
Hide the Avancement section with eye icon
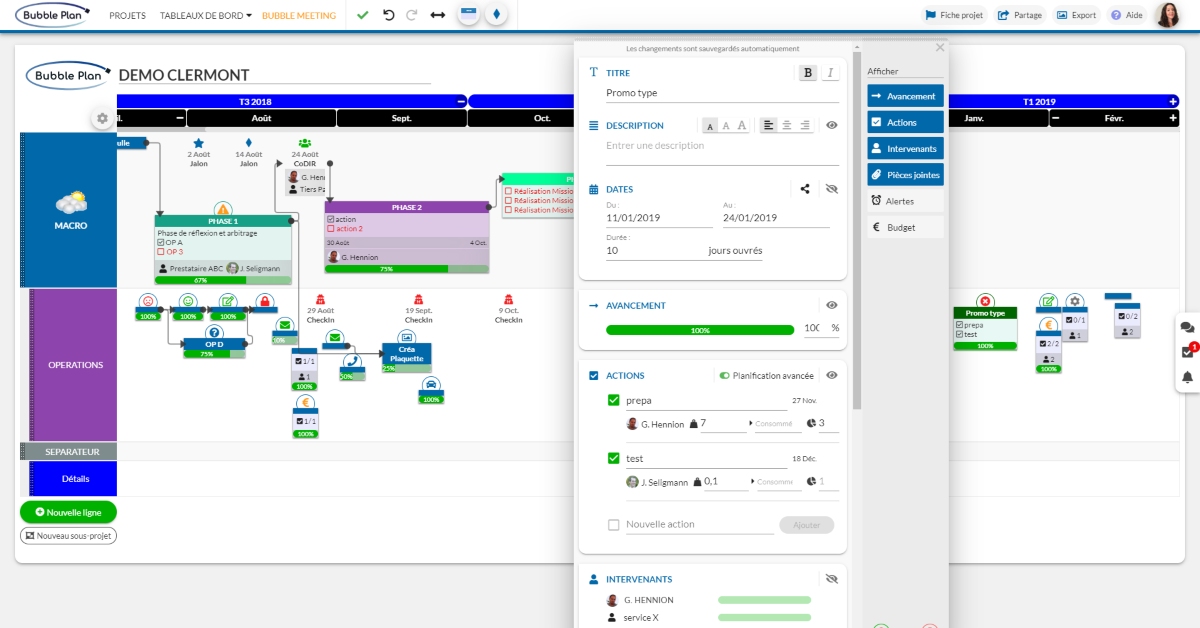[x=831, y=305]
